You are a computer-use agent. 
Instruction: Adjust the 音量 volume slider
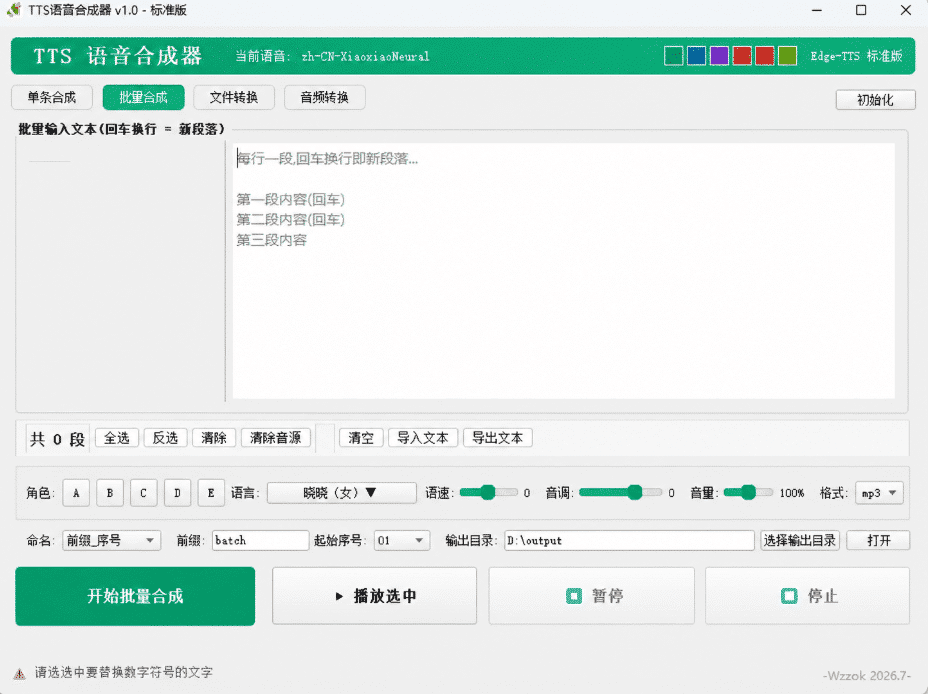748,492
